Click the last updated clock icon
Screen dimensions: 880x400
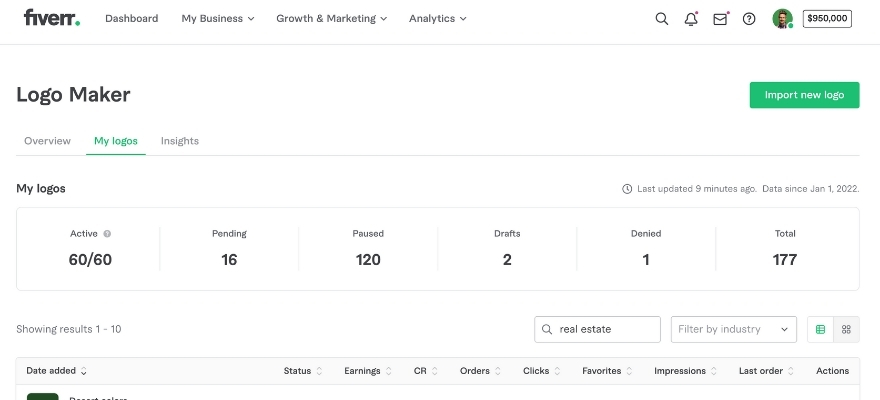pos(627,189)
